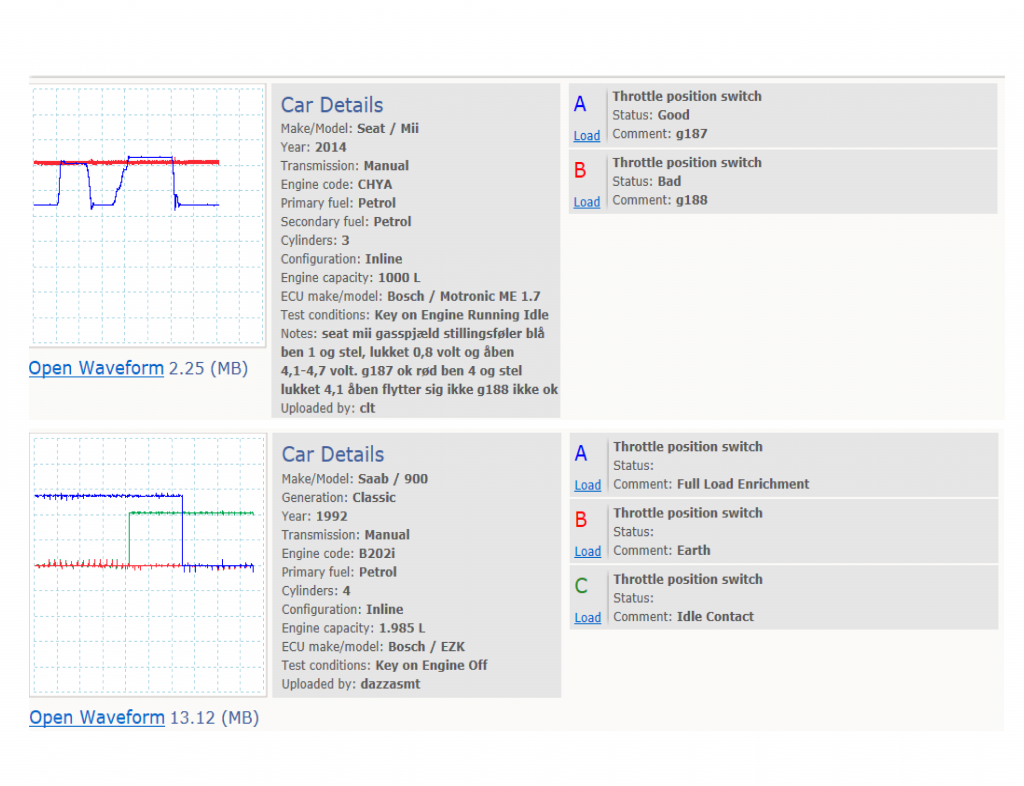Click the Saab 900 waveform thumbnail

click(148, 565)
